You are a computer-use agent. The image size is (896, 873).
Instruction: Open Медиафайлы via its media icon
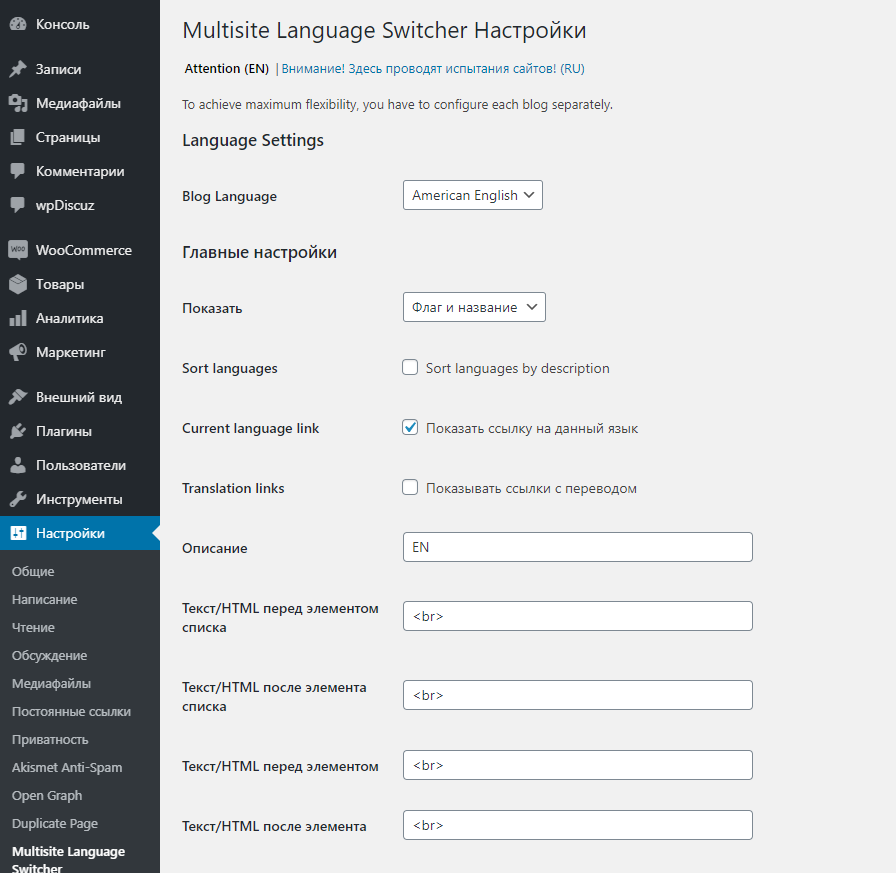coord(18,103)
